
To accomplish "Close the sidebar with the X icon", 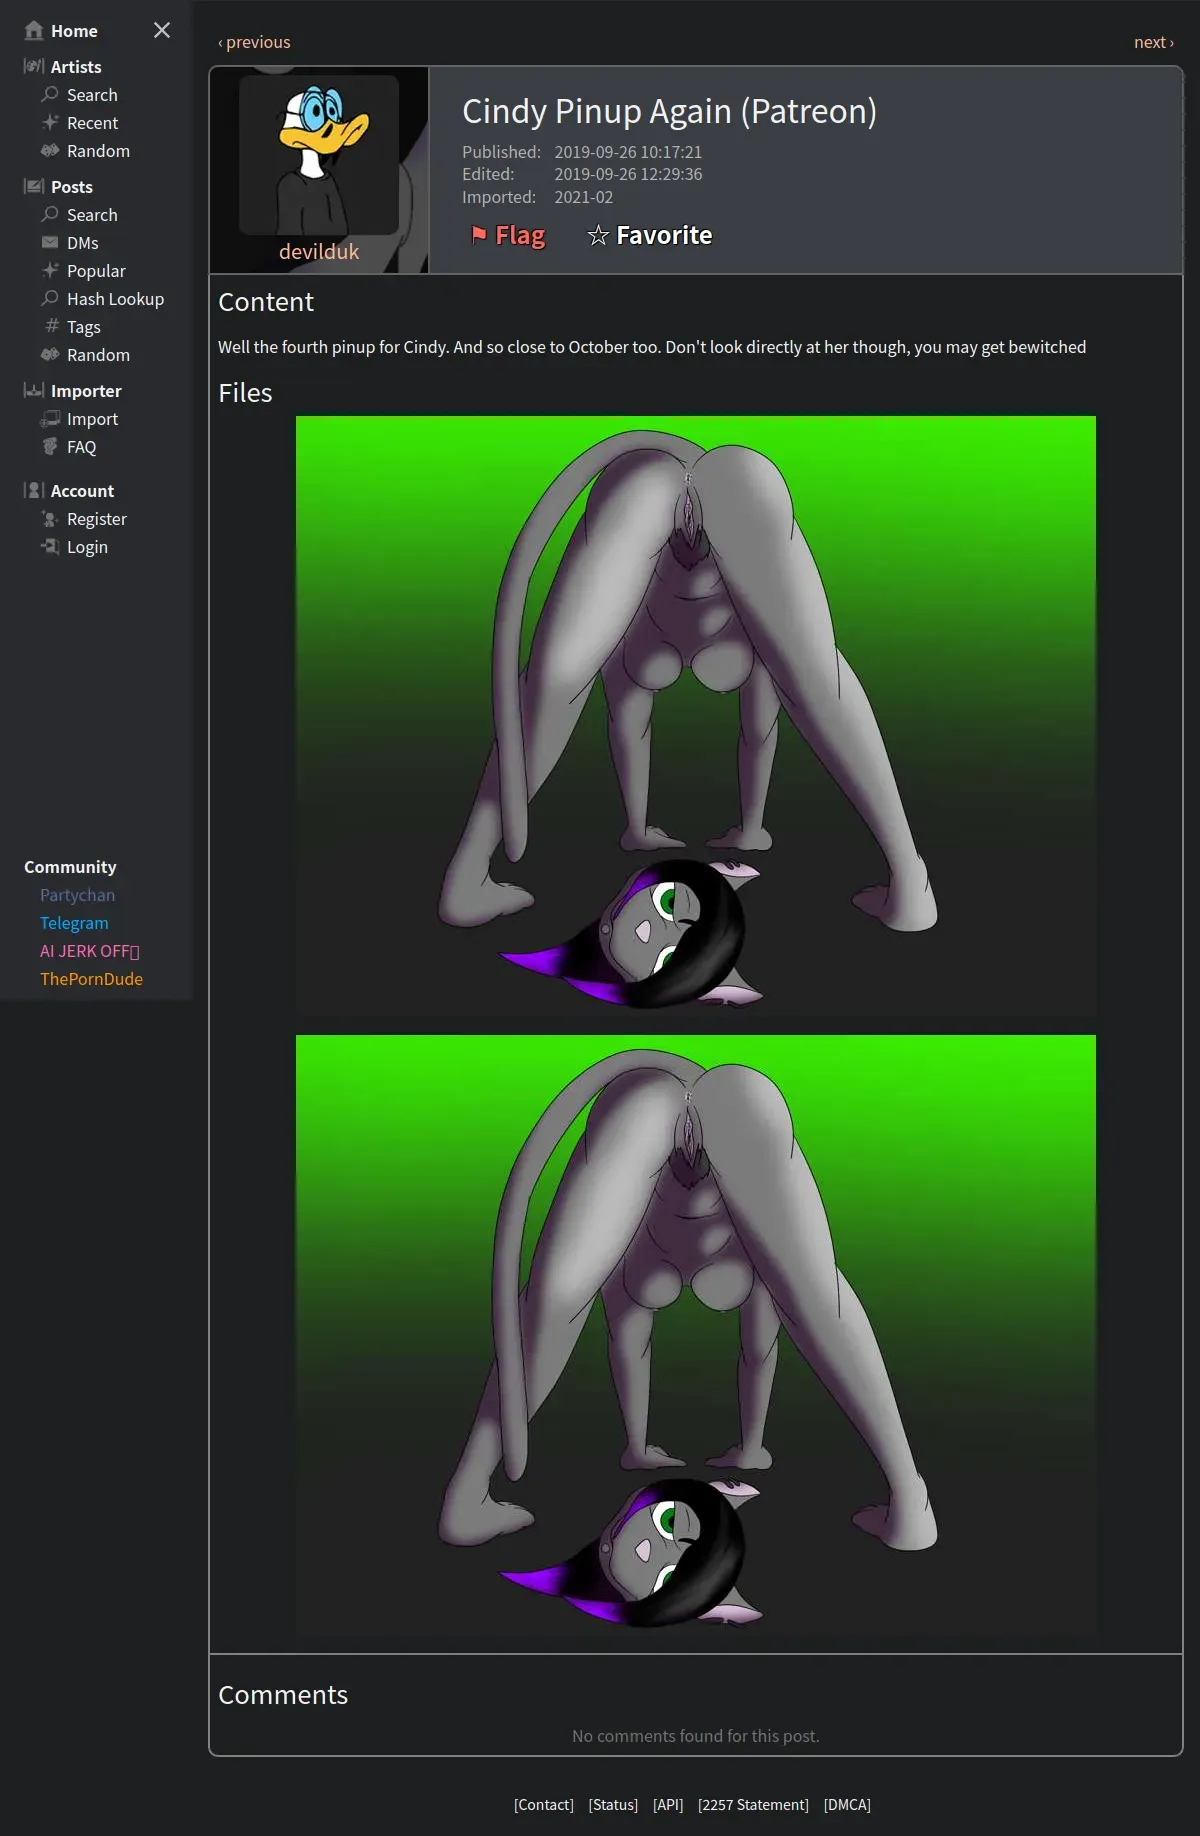I will tap(162, 30).
